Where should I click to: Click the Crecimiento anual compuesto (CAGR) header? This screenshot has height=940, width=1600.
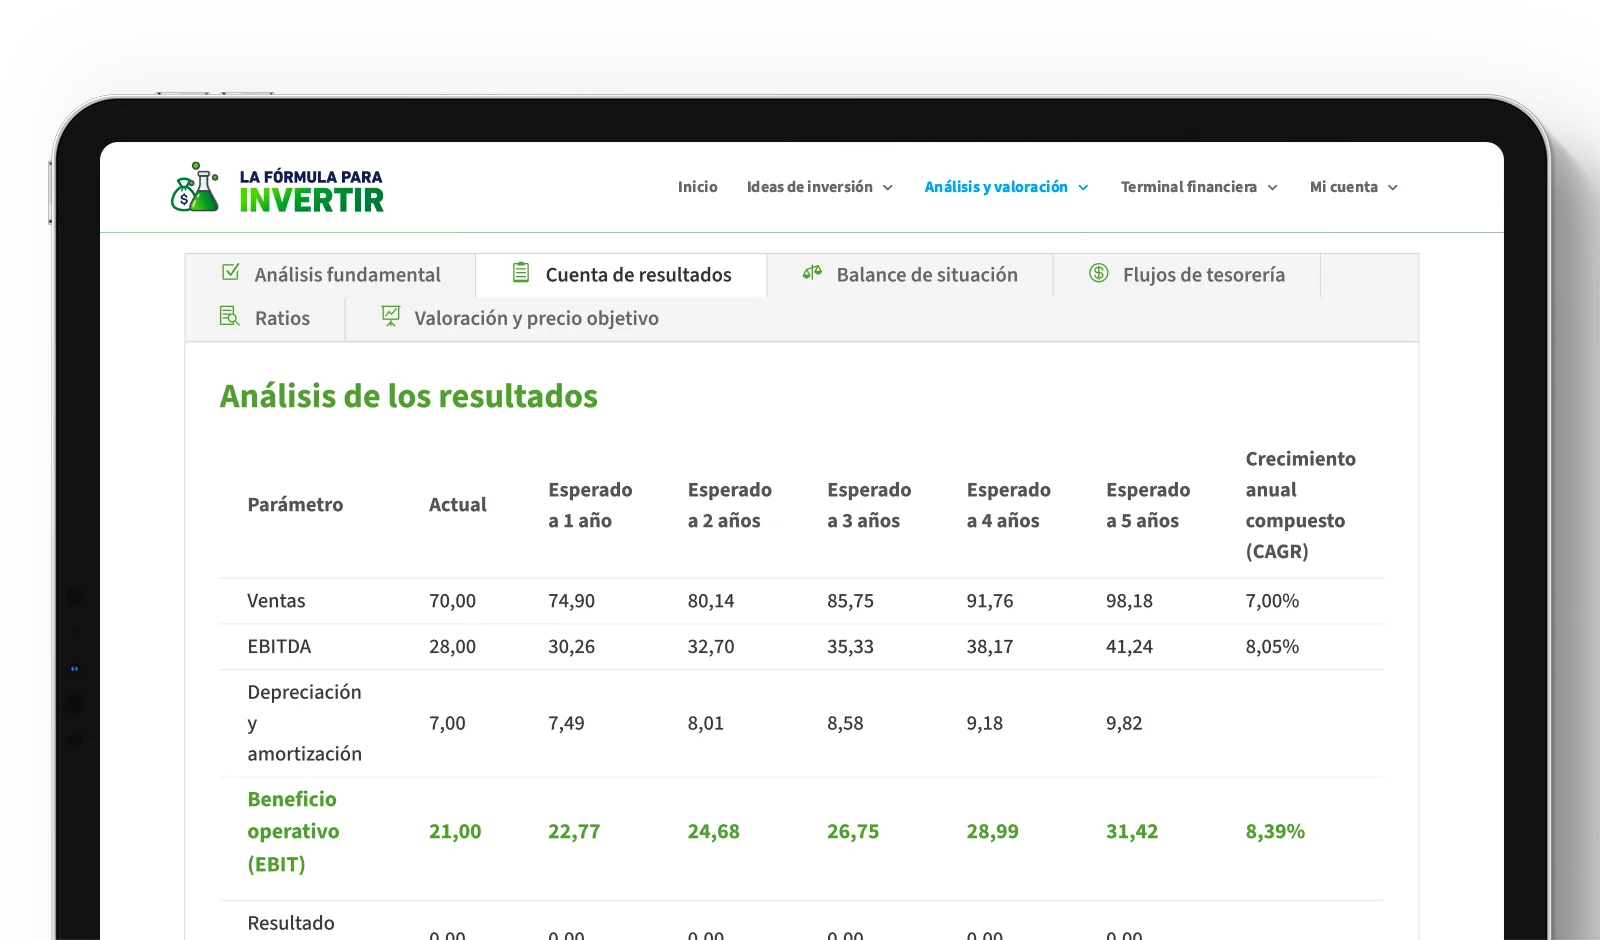coord(1301,505)
